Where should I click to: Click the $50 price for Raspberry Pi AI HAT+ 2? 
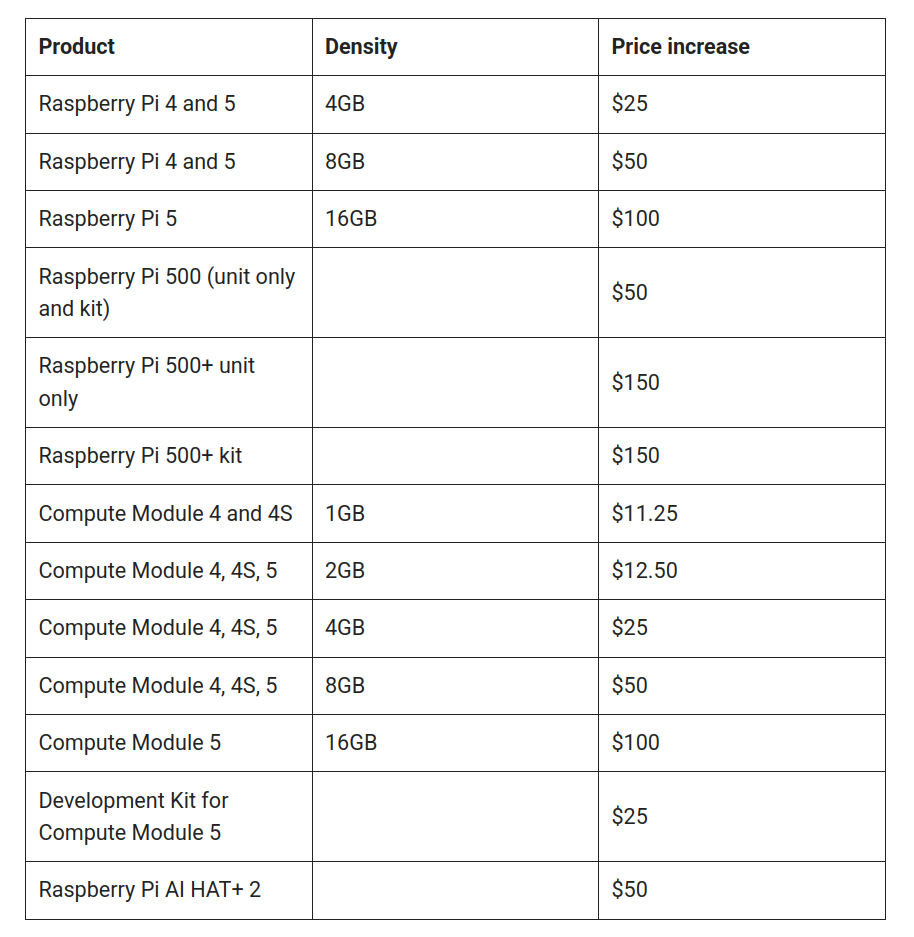coord(629,890)
